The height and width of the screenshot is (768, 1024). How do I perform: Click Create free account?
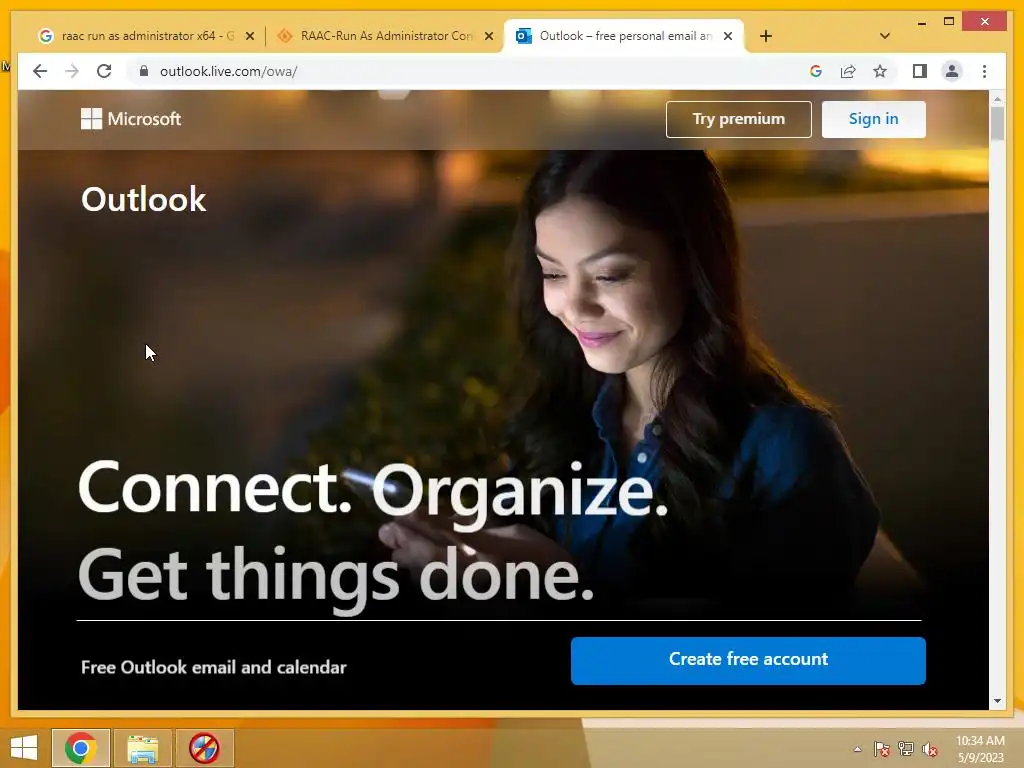(748, 660)
